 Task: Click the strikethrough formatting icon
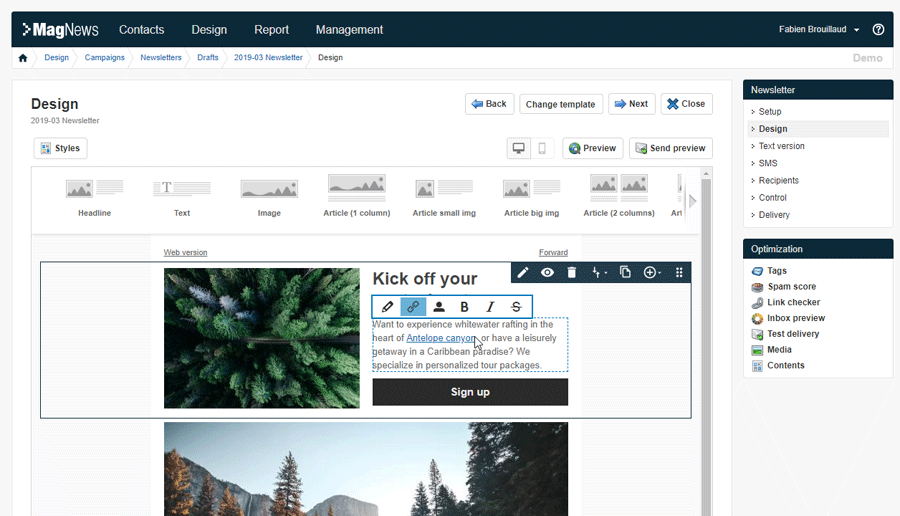(516, 307)
